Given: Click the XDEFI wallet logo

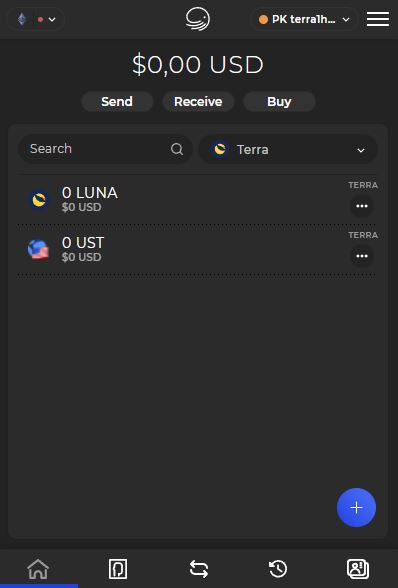Looking at the screenshot, I should click(198, 19).
